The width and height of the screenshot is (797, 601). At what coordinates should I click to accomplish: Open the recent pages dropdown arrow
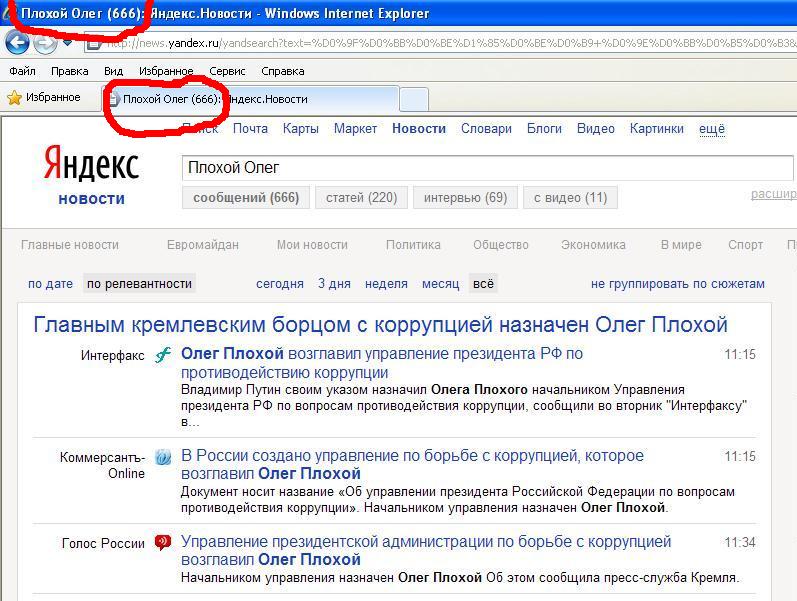68,43
